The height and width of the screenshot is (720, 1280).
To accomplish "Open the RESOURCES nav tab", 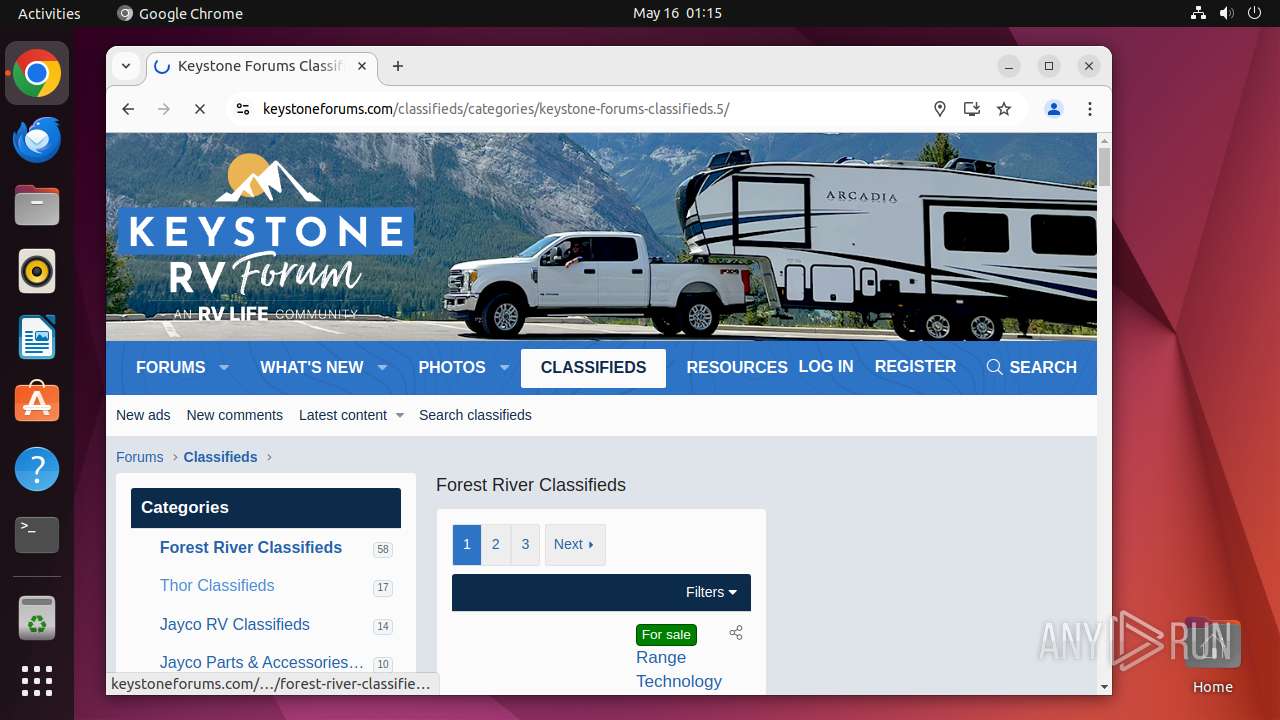I will (x=737, y=368).
